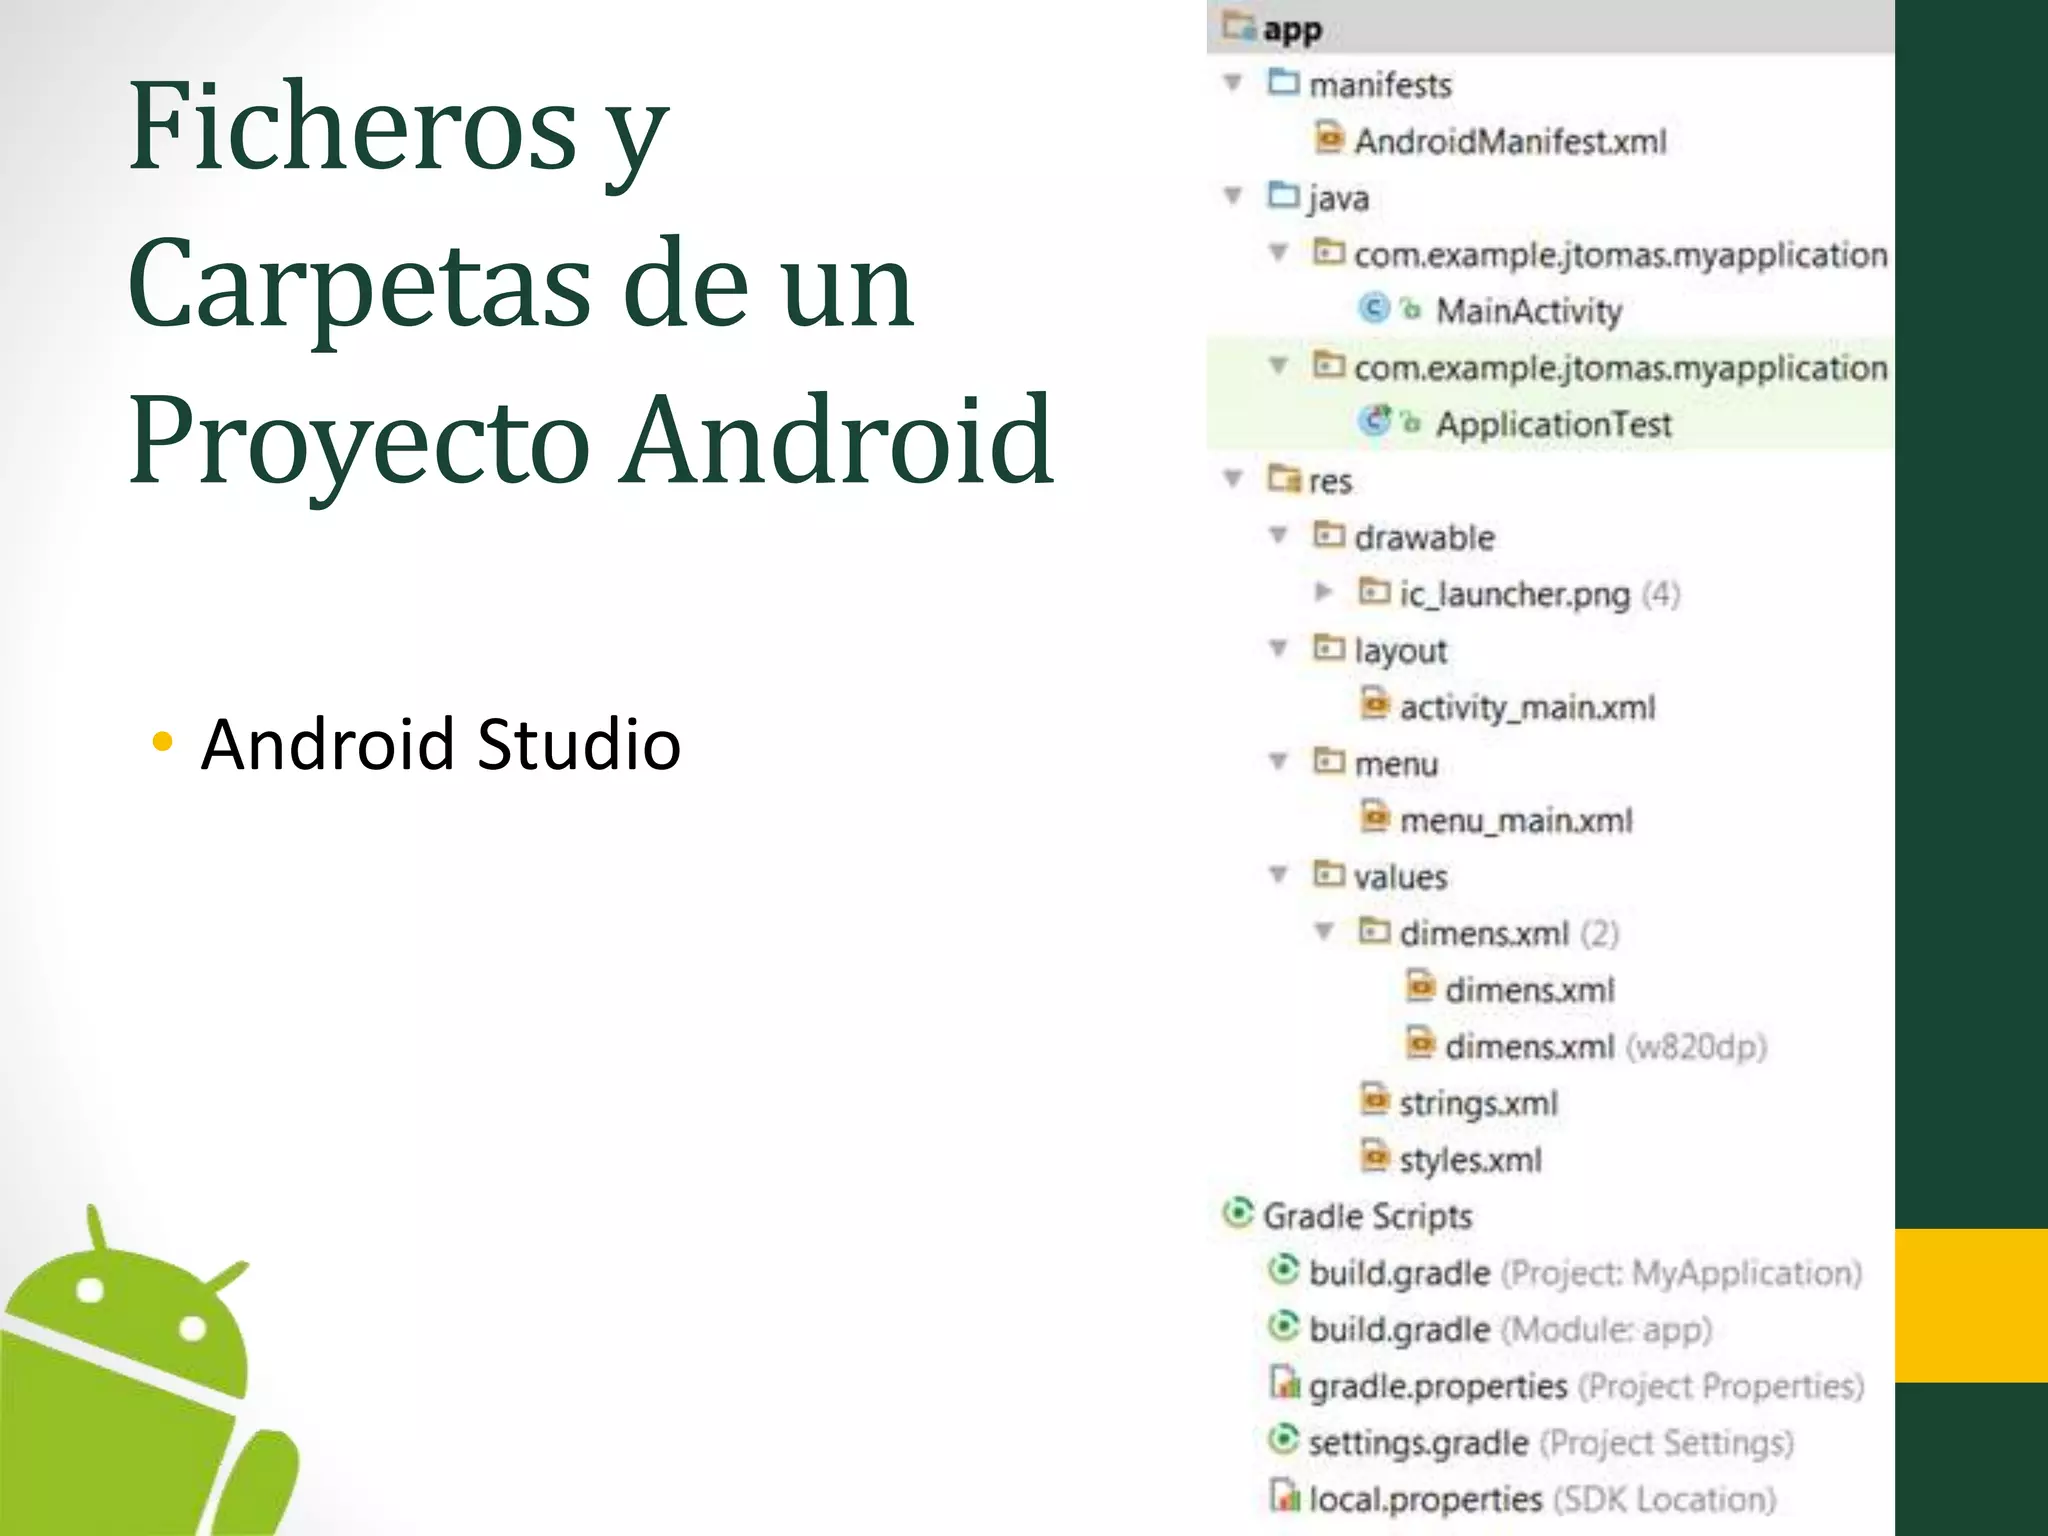Click the menu_main.xml file icon

tap(1375, 817)
